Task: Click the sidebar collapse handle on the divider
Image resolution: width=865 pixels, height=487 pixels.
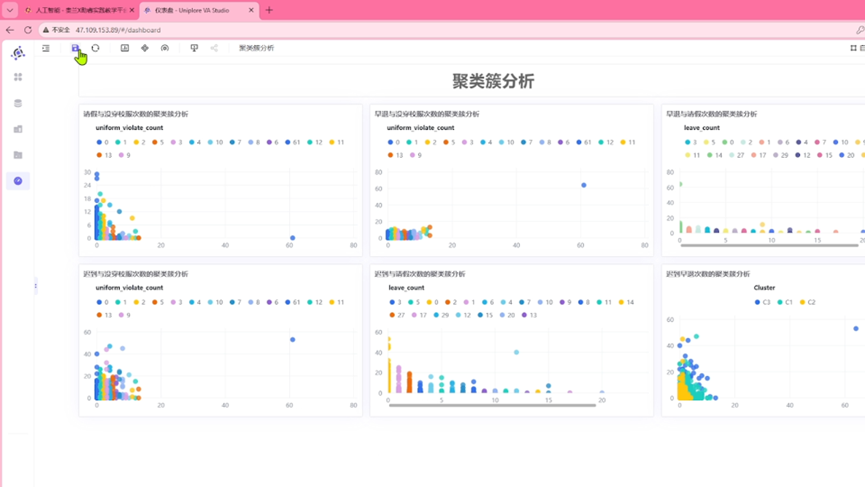Action: tap(36, 286)
